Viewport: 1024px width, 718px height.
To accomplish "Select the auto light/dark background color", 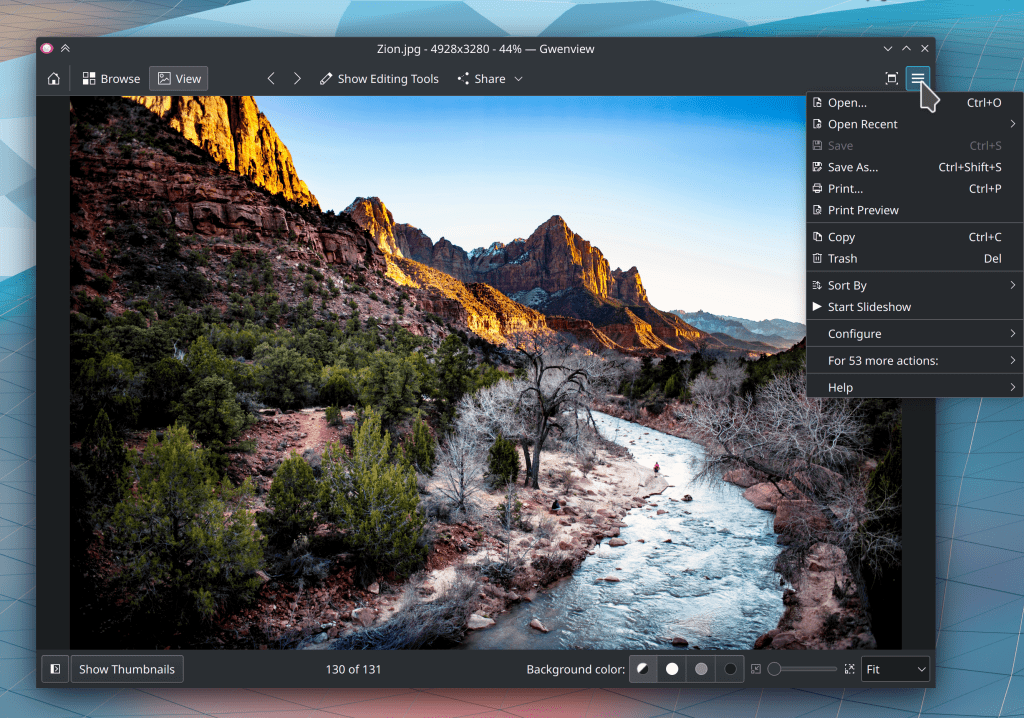I will click(x=643, y=669).
